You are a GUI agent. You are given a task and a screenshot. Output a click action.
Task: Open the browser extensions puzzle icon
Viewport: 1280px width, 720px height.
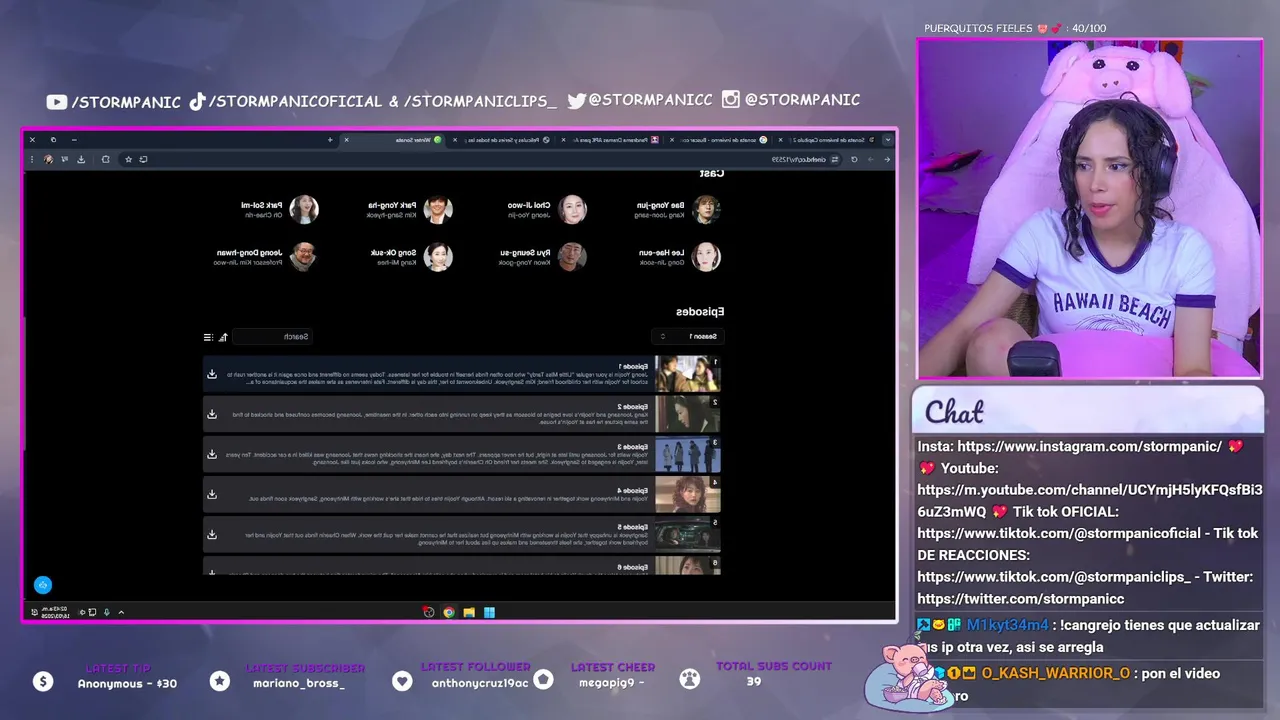105,159
